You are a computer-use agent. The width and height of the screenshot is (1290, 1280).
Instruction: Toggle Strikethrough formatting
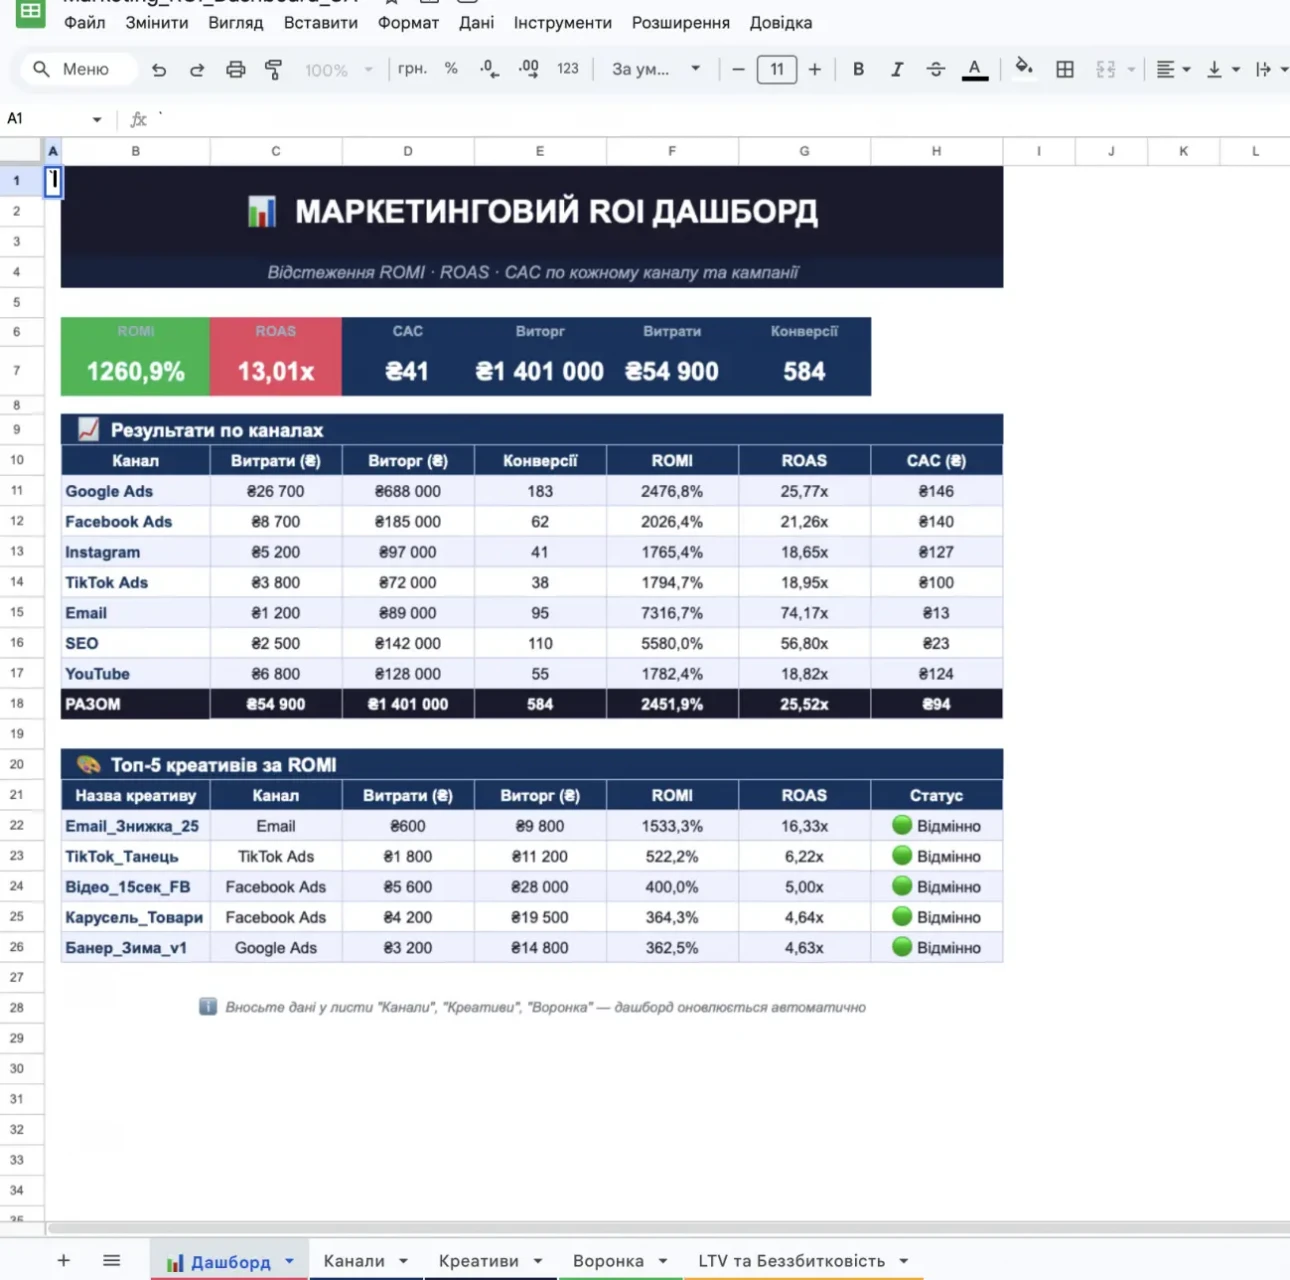935,69
